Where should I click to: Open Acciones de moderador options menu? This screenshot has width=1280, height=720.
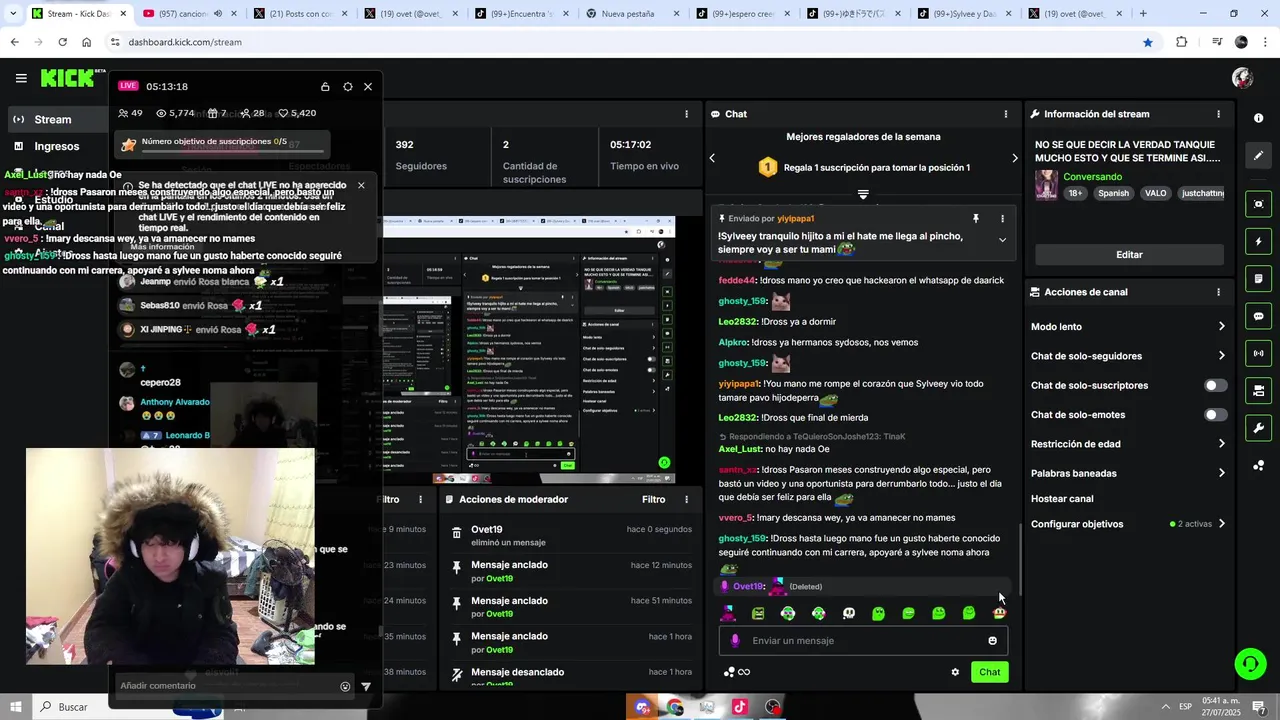click(686, 499)
